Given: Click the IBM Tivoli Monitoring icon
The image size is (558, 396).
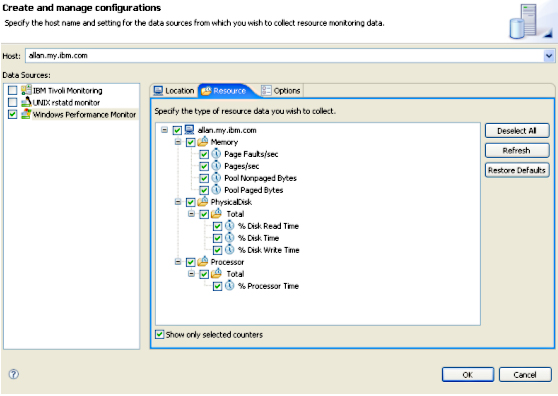Looking at the screenshot, I should coord(26,90).
